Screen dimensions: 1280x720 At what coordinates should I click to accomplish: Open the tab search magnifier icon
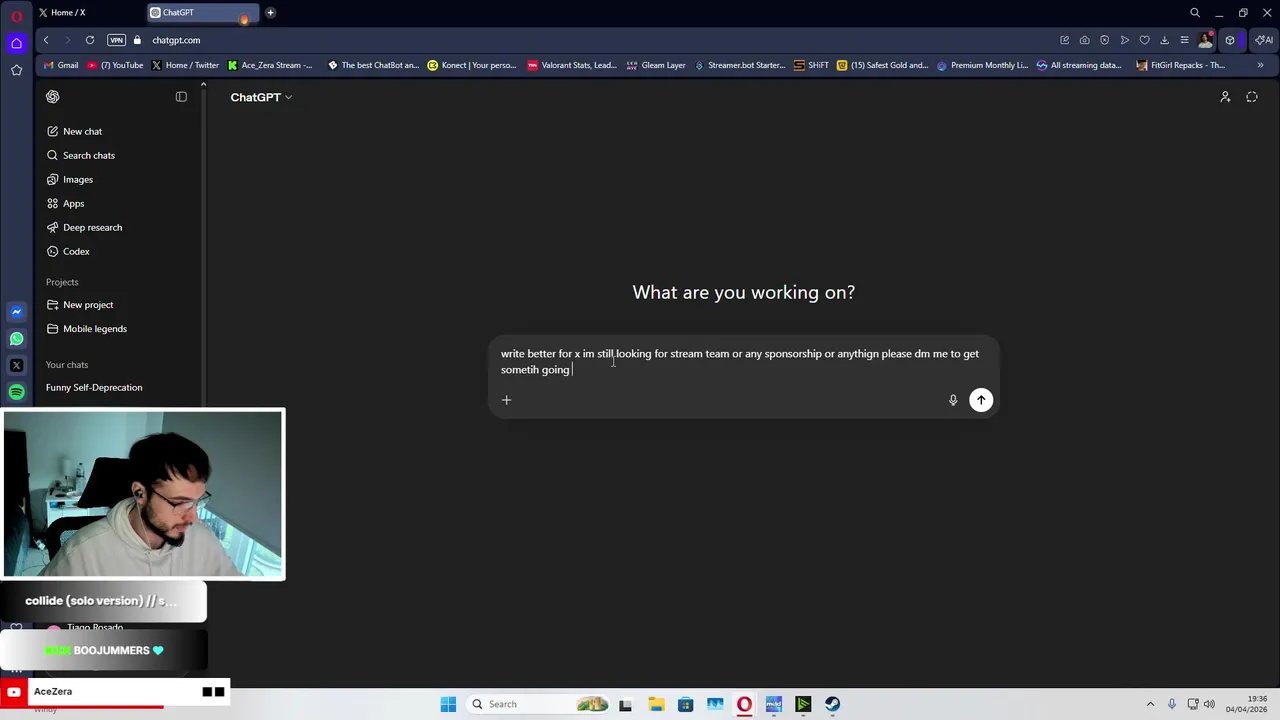point(1195,13)
